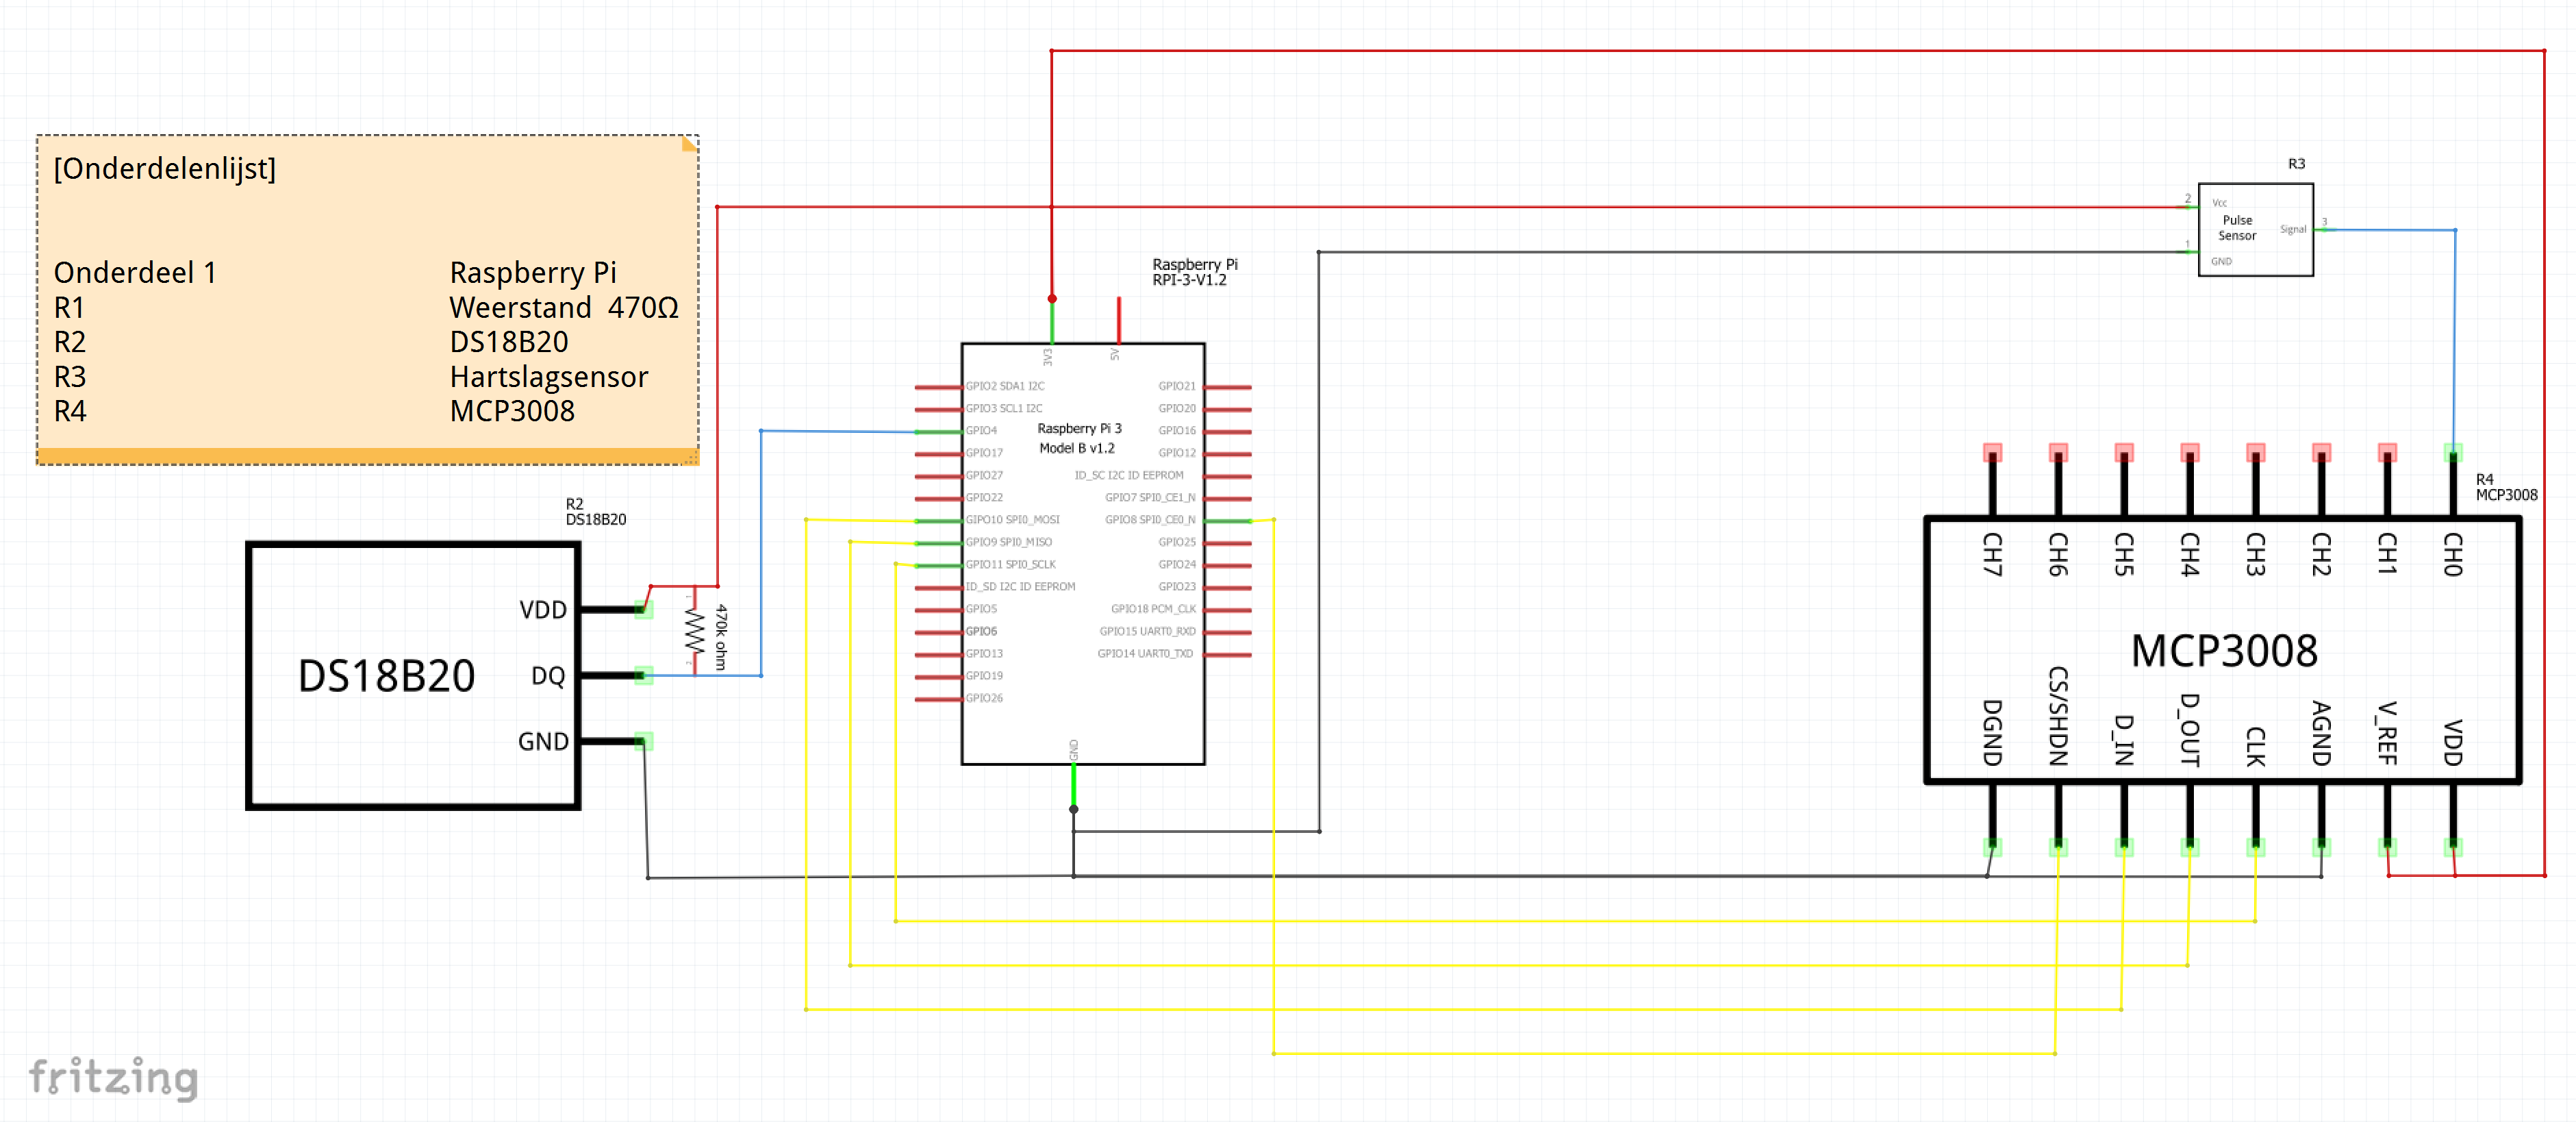2576x1122 pixels.
Task: Click the GPIO8 SPI0_CE0_N pin
Action: point(1228,520)
